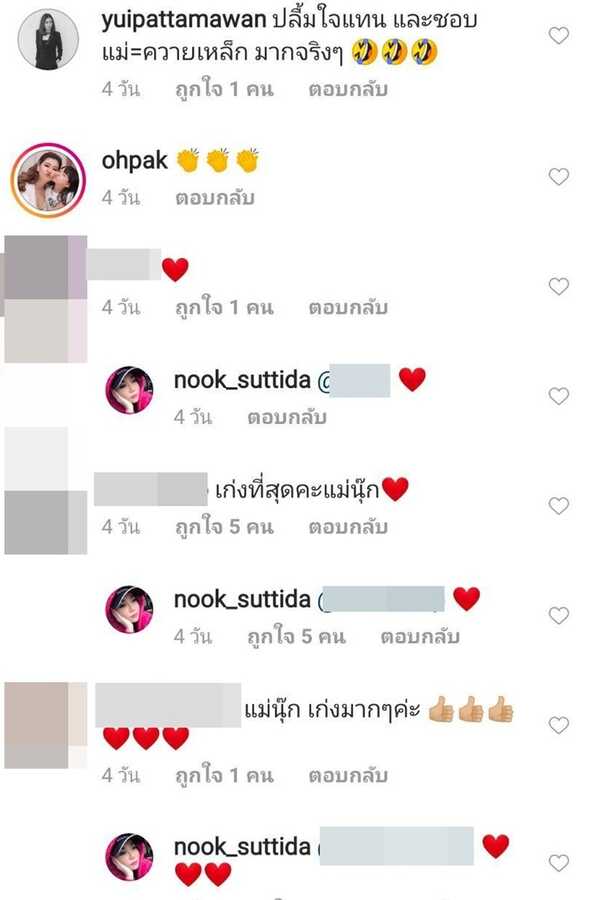600x900 pixels.
Task: Open the yuipattamawan username link
Action: tap(184, 21)
